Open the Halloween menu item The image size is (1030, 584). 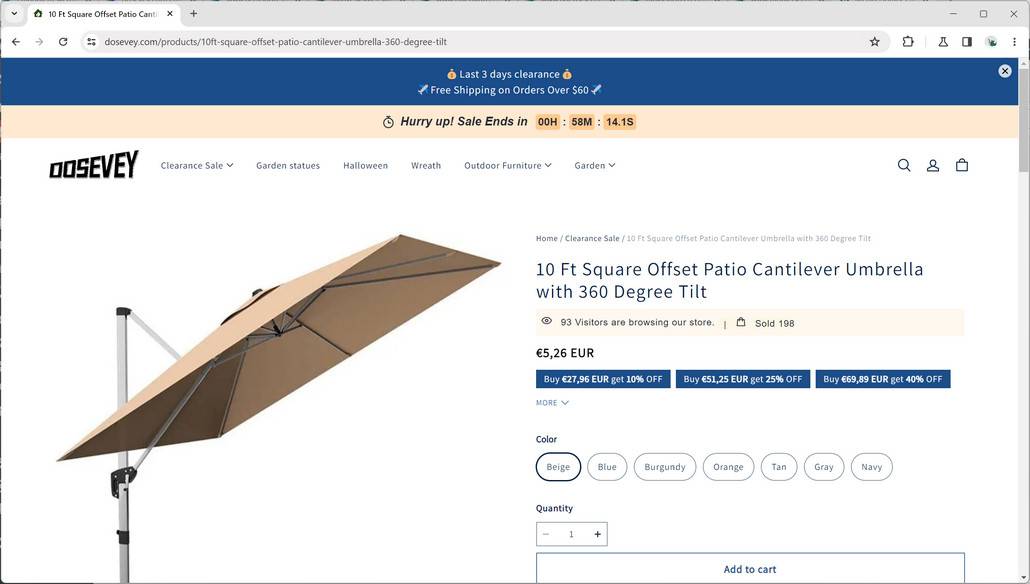[365, 166]
